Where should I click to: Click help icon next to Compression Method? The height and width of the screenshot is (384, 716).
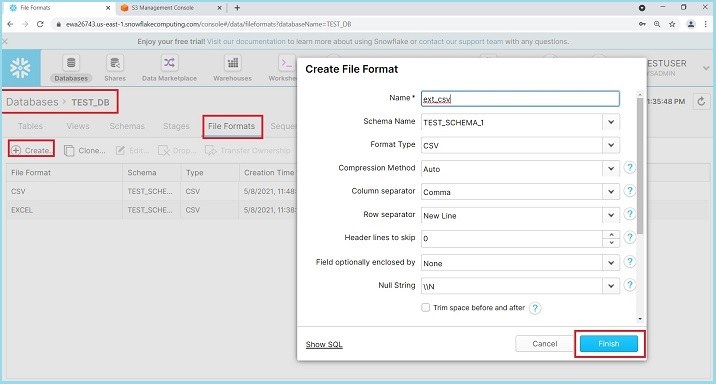pos(630,168)
